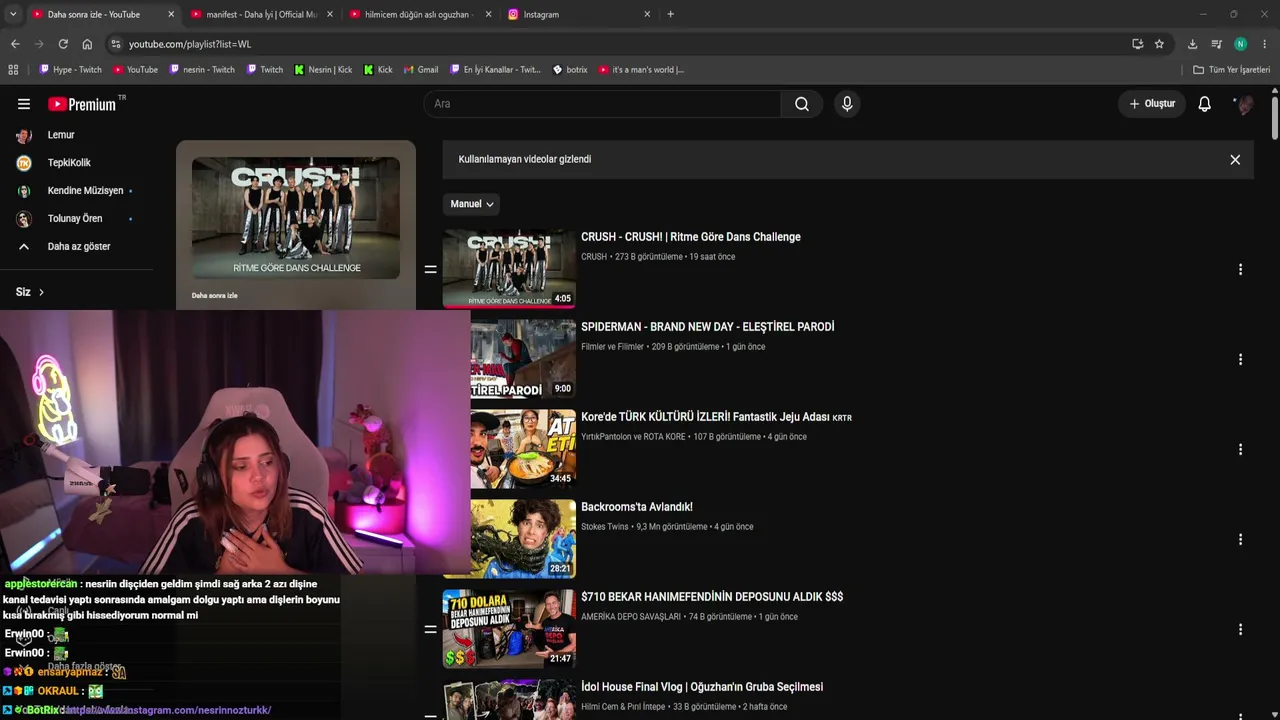This screenshot has height=720, width=1280.
Task: Dismiss the 'Kullanılamayan videolar gizlendi' notice
Action: (1235, 160)
